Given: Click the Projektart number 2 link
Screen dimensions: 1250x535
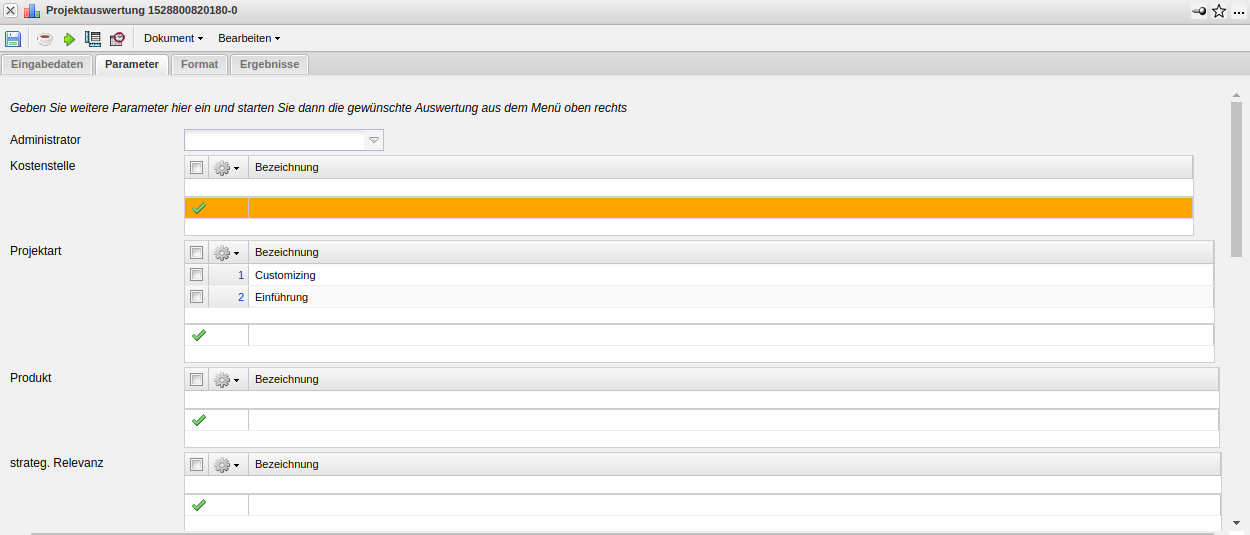Looking at the screenshot, I should point(241,297).
